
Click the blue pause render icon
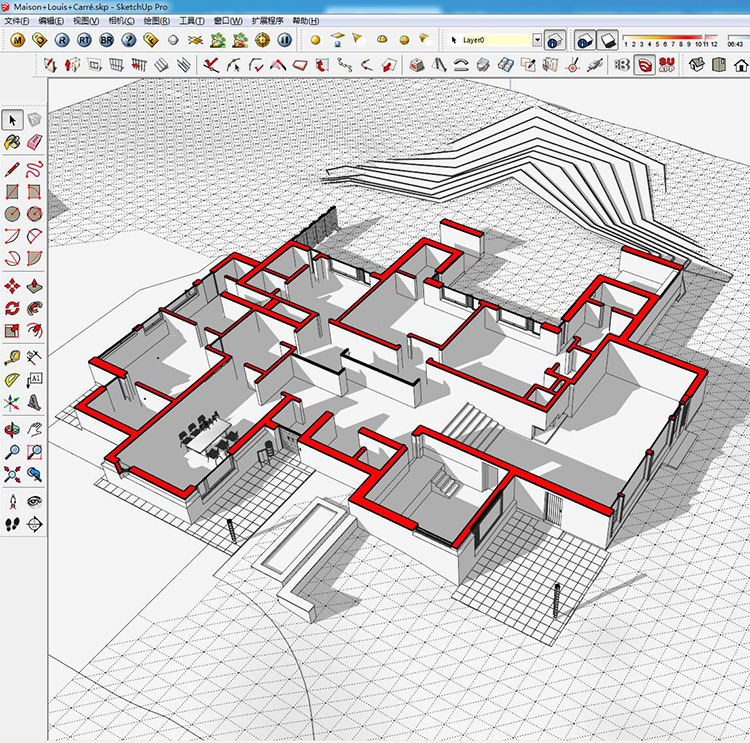point(285,40)
